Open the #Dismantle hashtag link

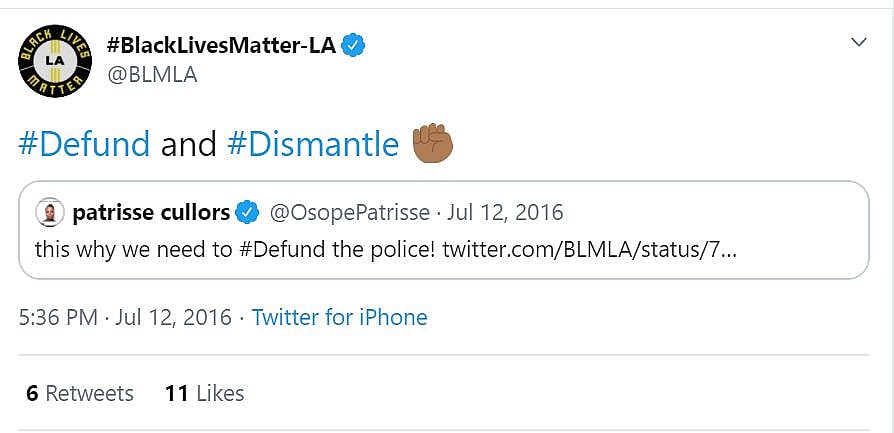[x=313, y=144]
